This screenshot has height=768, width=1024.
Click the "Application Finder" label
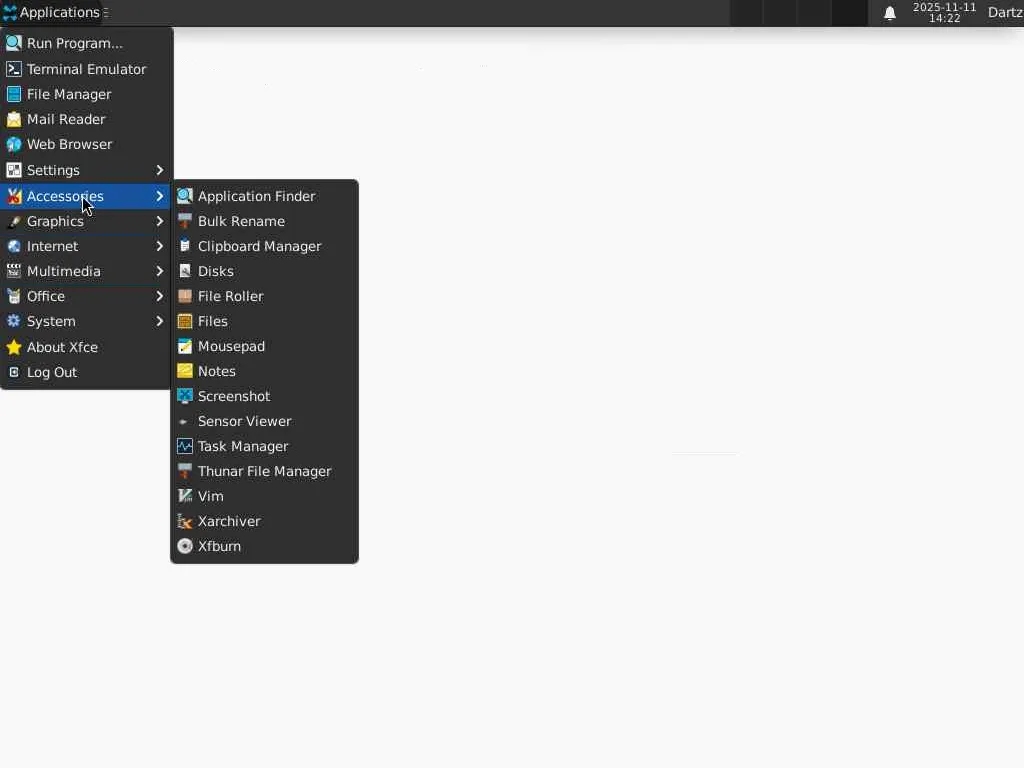256,196
